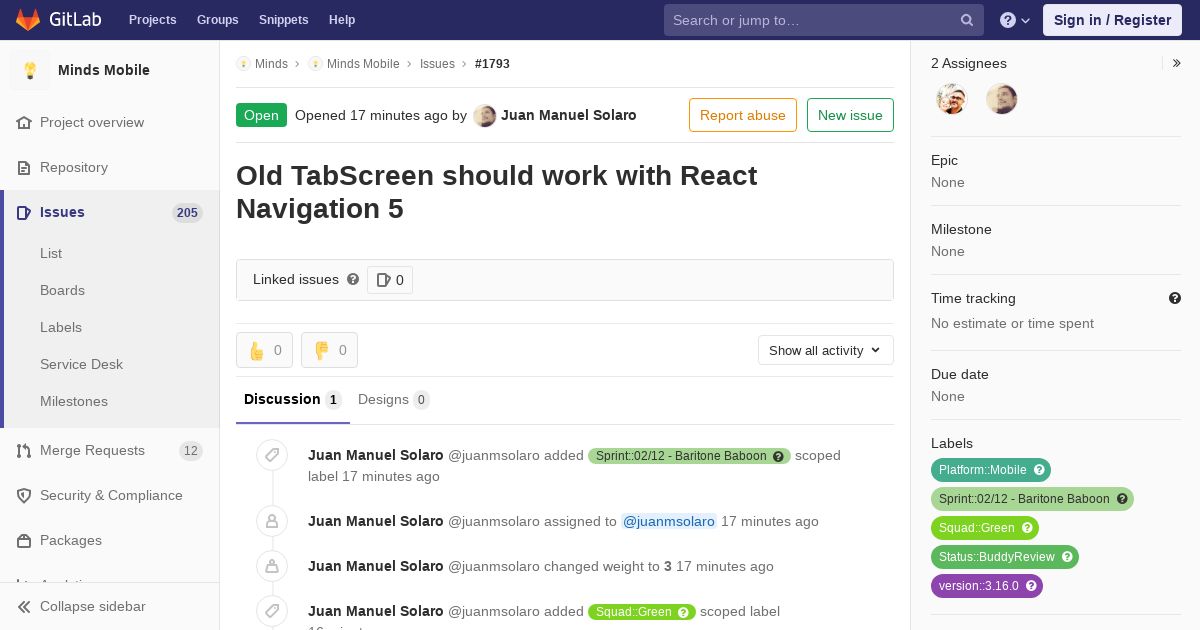Click the linked issues count badge

click(390, 280)
